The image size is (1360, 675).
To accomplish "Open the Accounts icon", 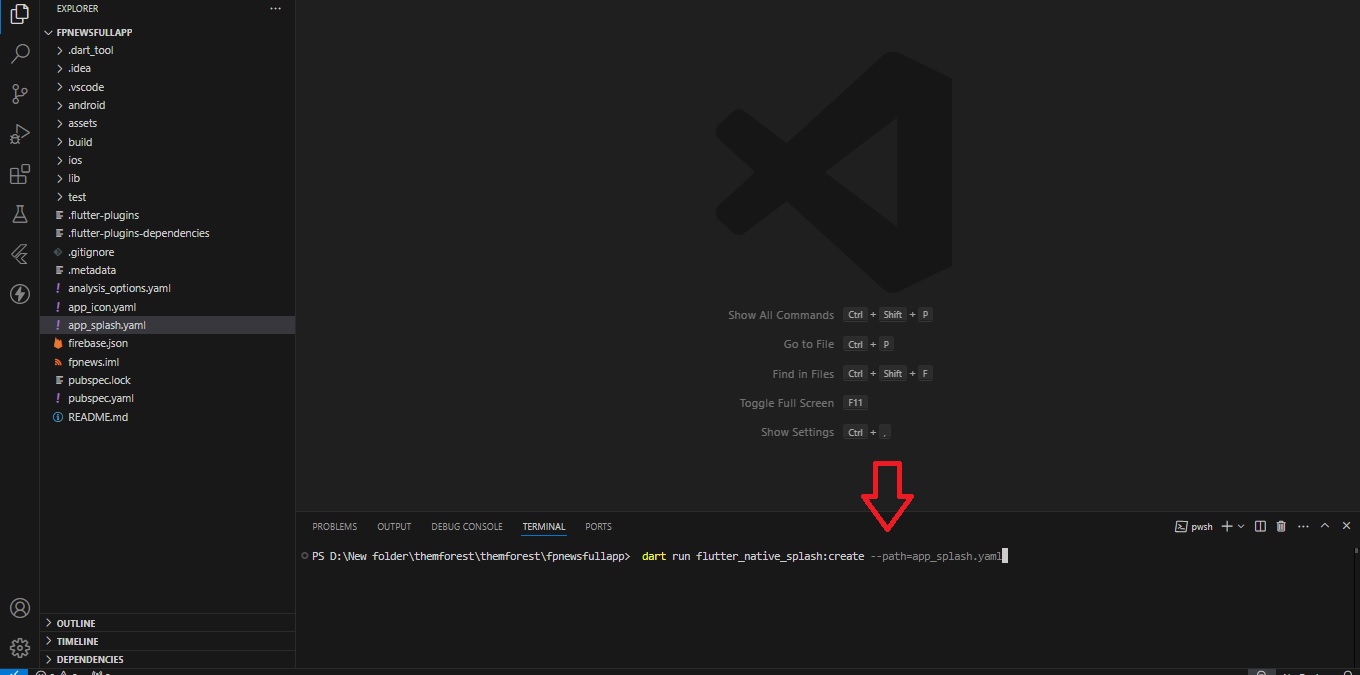I will 19,608.
